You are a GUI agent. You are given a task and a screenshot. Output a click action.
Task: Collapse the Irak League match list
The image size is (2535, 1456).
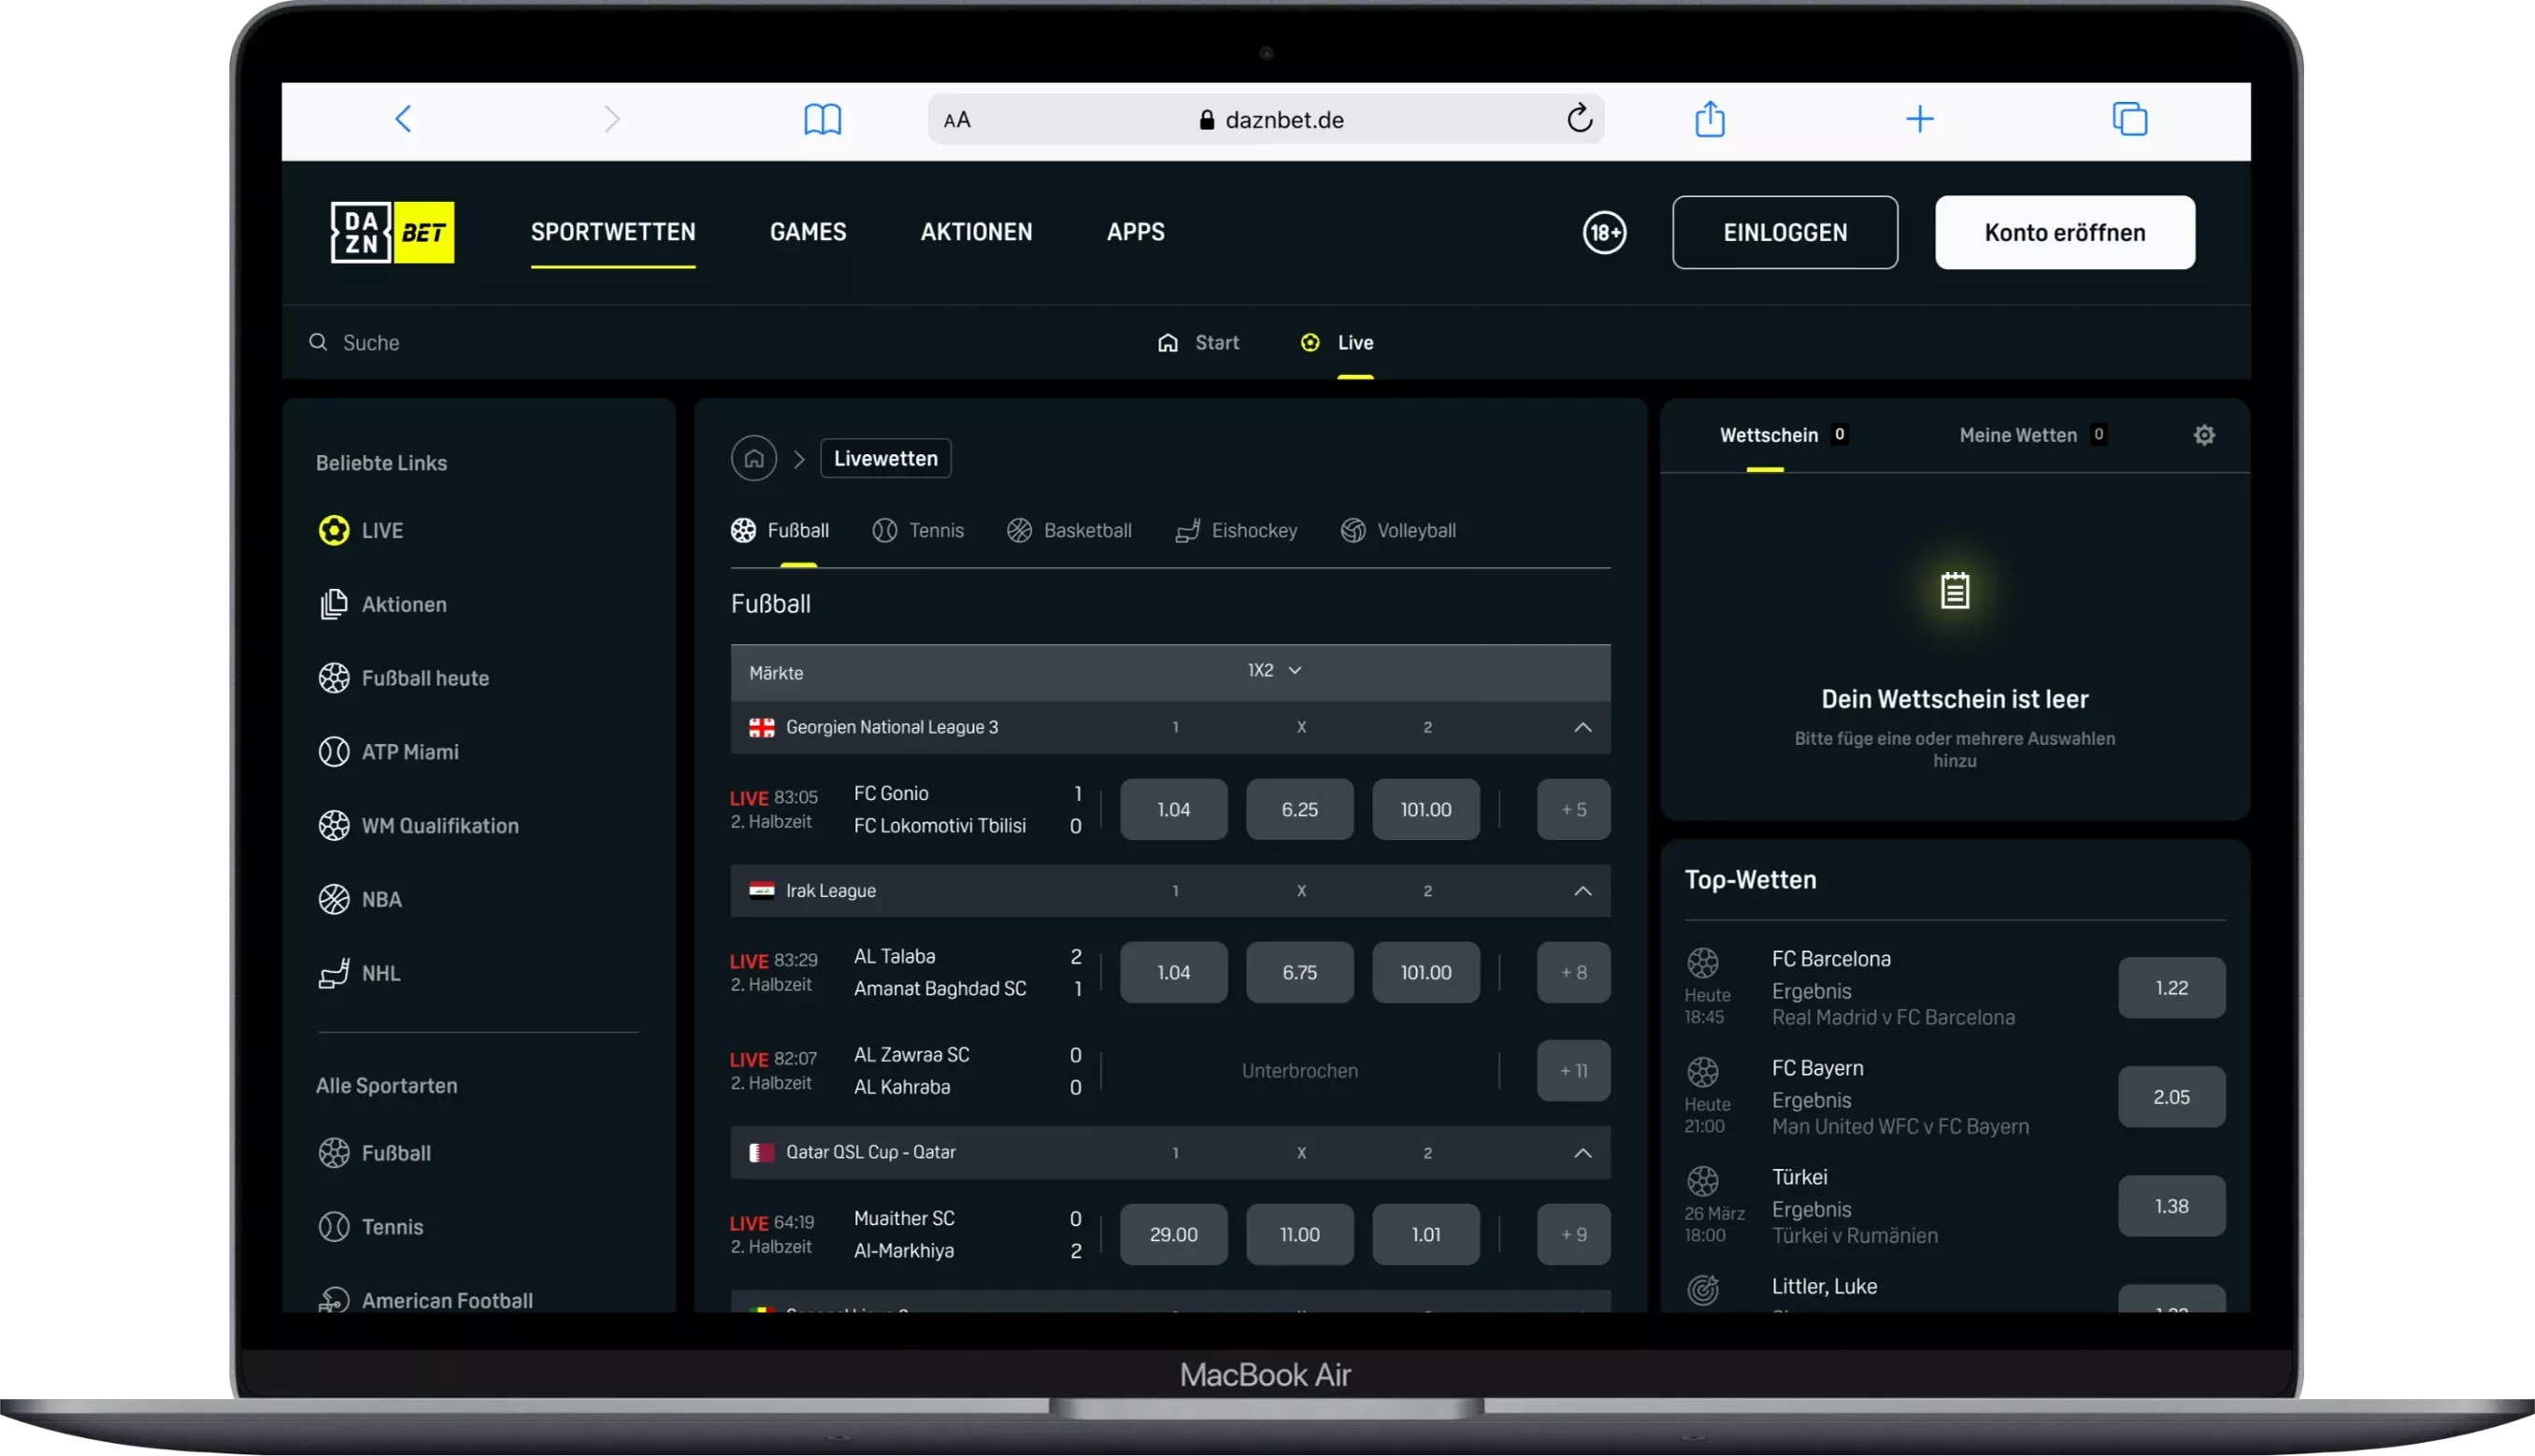pyautogui.click(x=1583, y=891)
